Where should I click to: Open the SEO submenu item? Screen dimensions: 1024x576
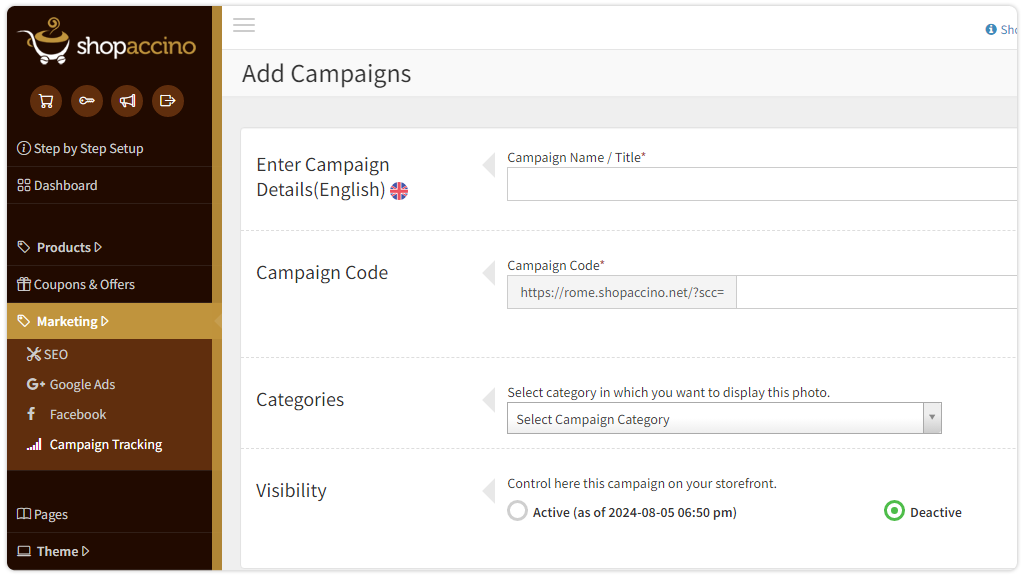pyautogui.click(x=55, y=354)
